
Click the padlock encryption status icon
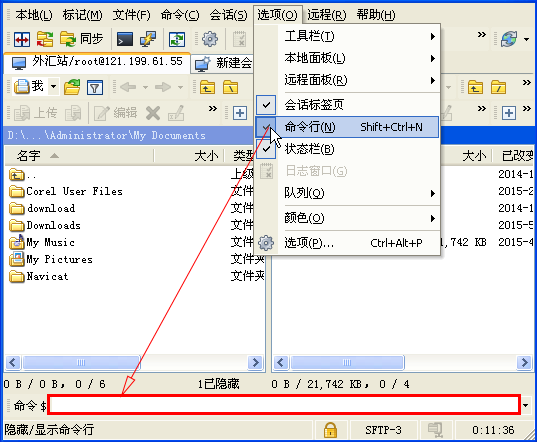click(x=330, y=430)
